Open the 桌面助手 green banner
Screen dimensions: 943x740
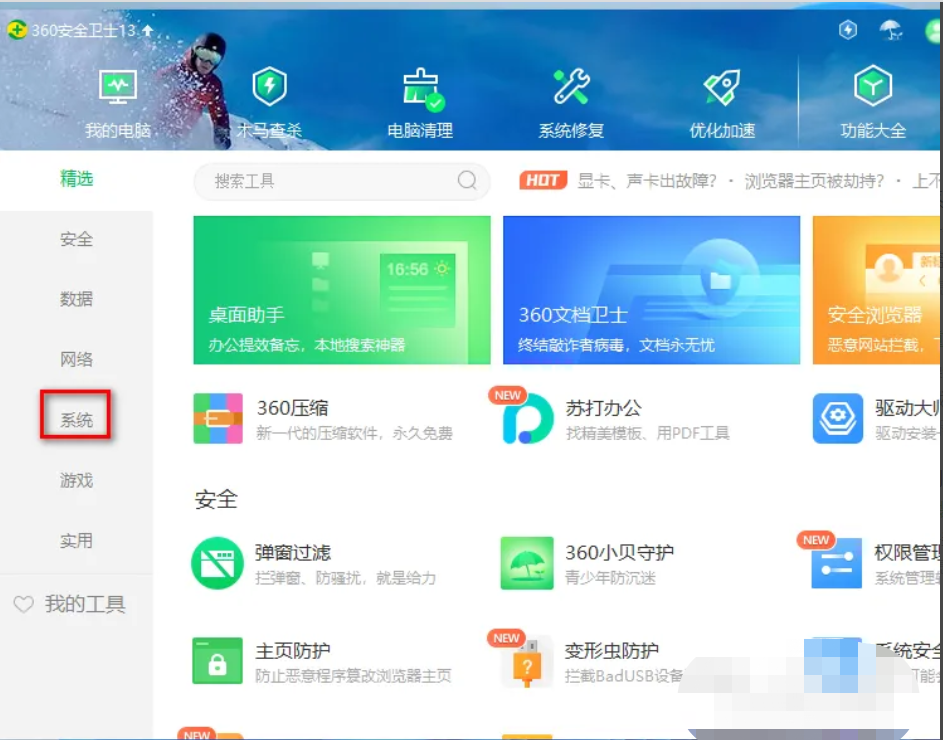(342, 290)
